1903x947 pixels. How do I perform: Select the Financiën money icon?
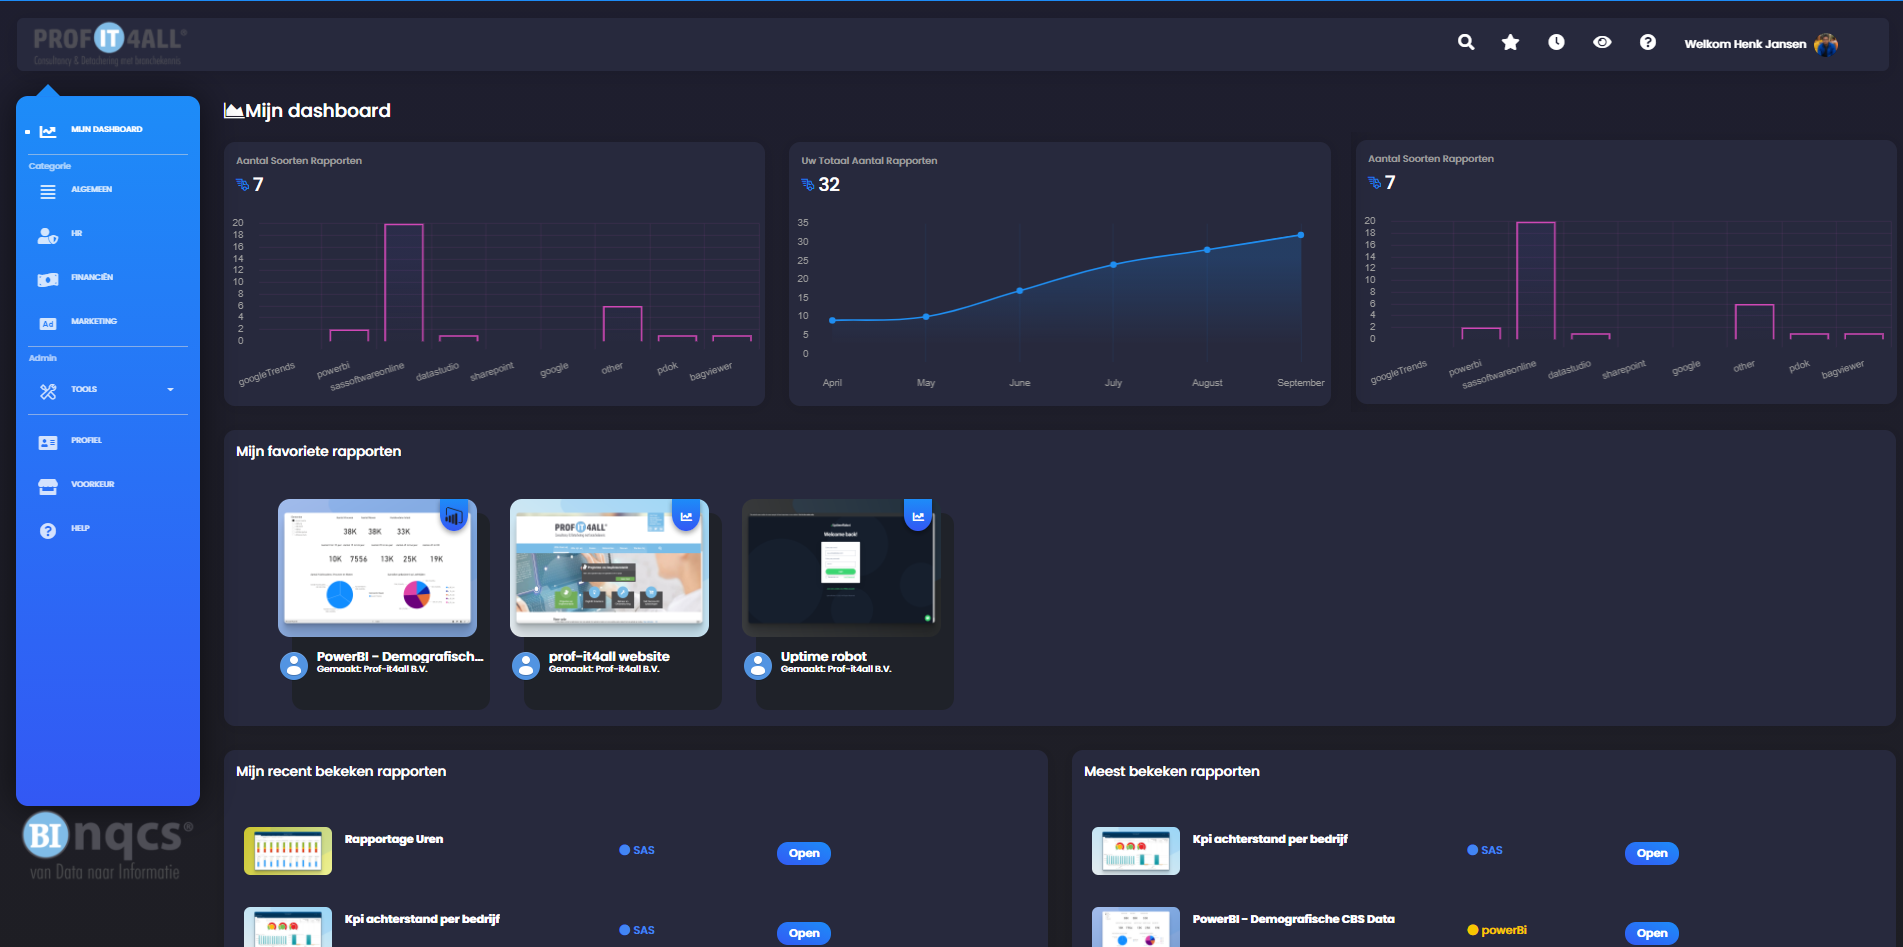click(48, 279)
